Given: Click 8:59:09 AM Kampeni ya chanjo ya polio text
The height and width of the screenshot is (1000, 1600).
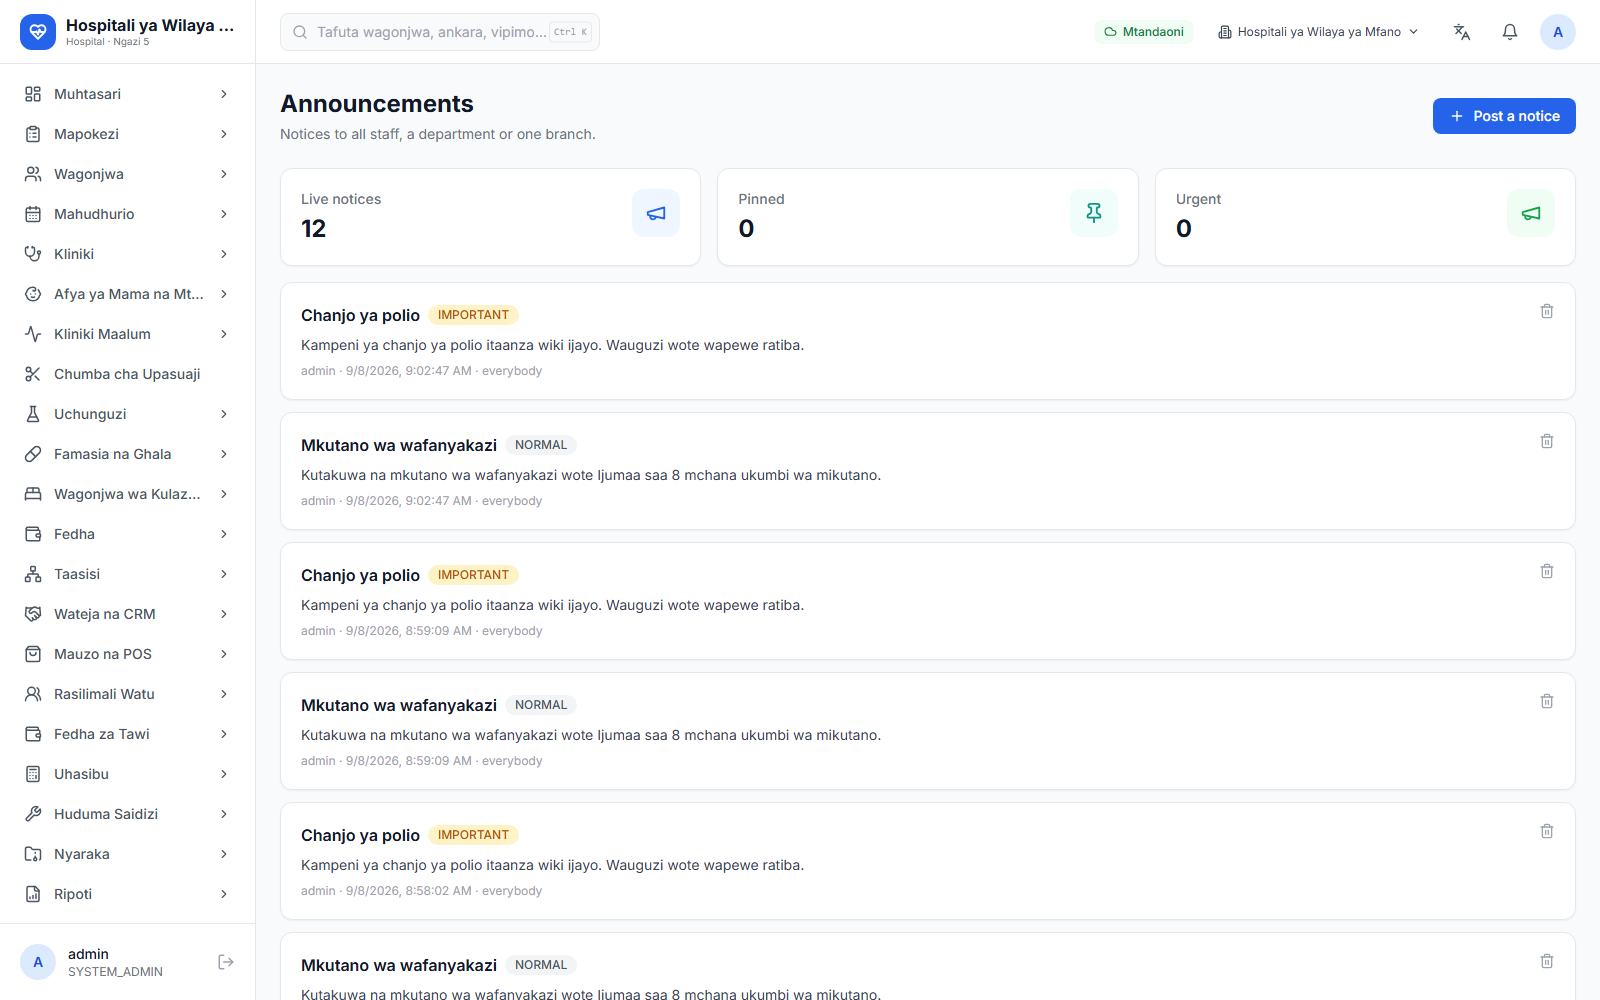Looking at the screenshot, I should [552, 605].
